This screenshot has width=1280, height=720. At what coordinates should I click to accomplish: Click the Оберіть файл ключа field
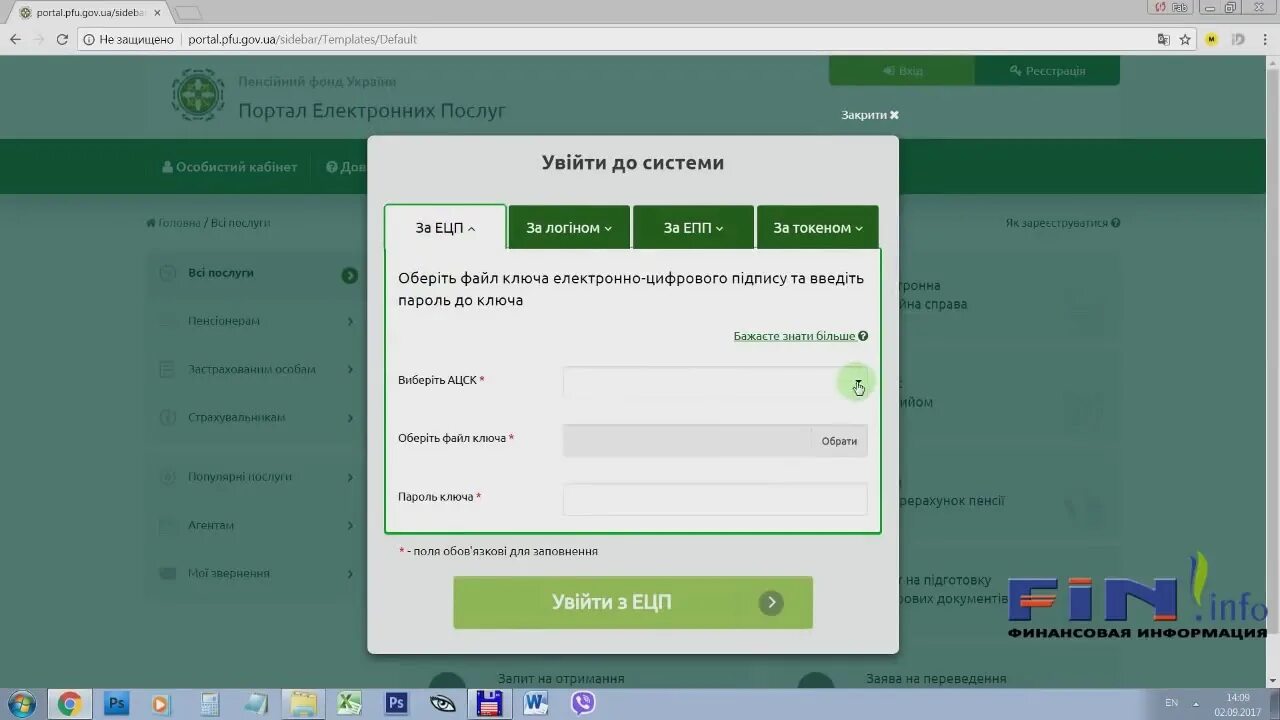[x=687, y=441]
